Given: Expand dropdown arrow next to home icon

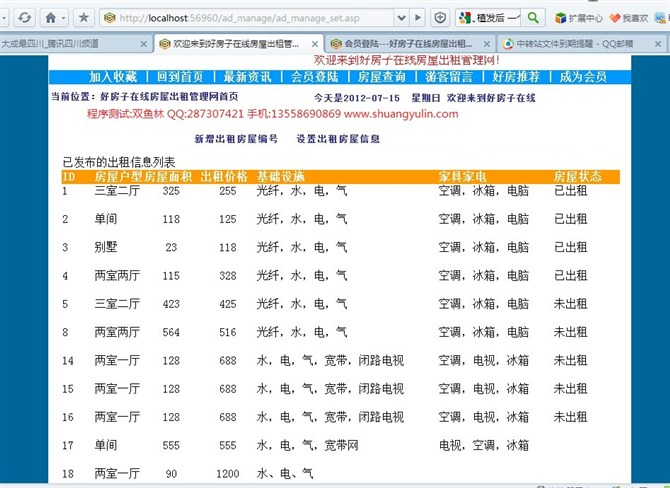Looking at the screenshot, I should [65, 18].
